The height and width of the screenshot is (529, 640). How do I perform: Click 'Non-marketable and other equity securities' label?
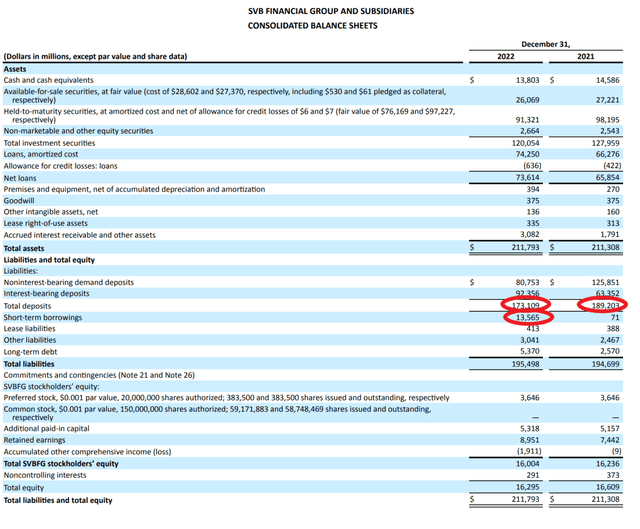pyautogui.click(x=78, y=131)
